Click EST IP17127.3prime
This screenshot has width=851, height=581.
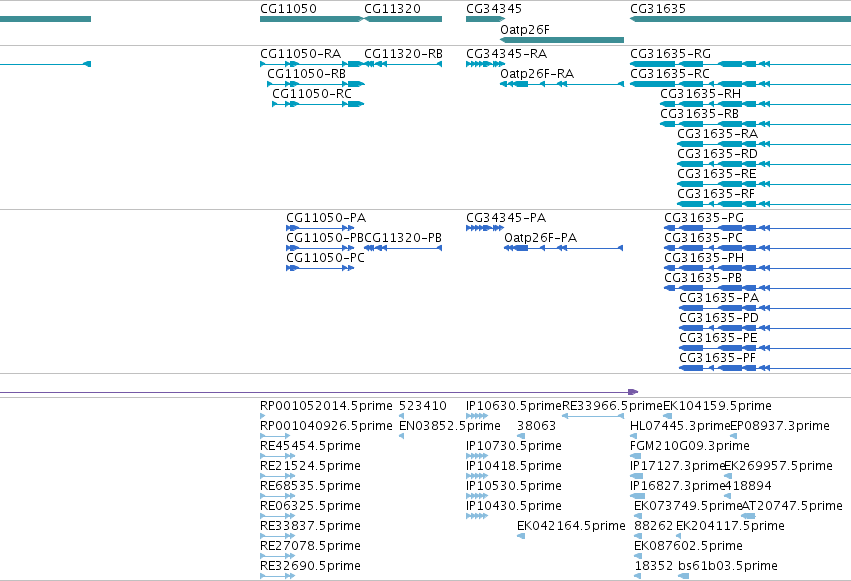(x=636, y=476)
